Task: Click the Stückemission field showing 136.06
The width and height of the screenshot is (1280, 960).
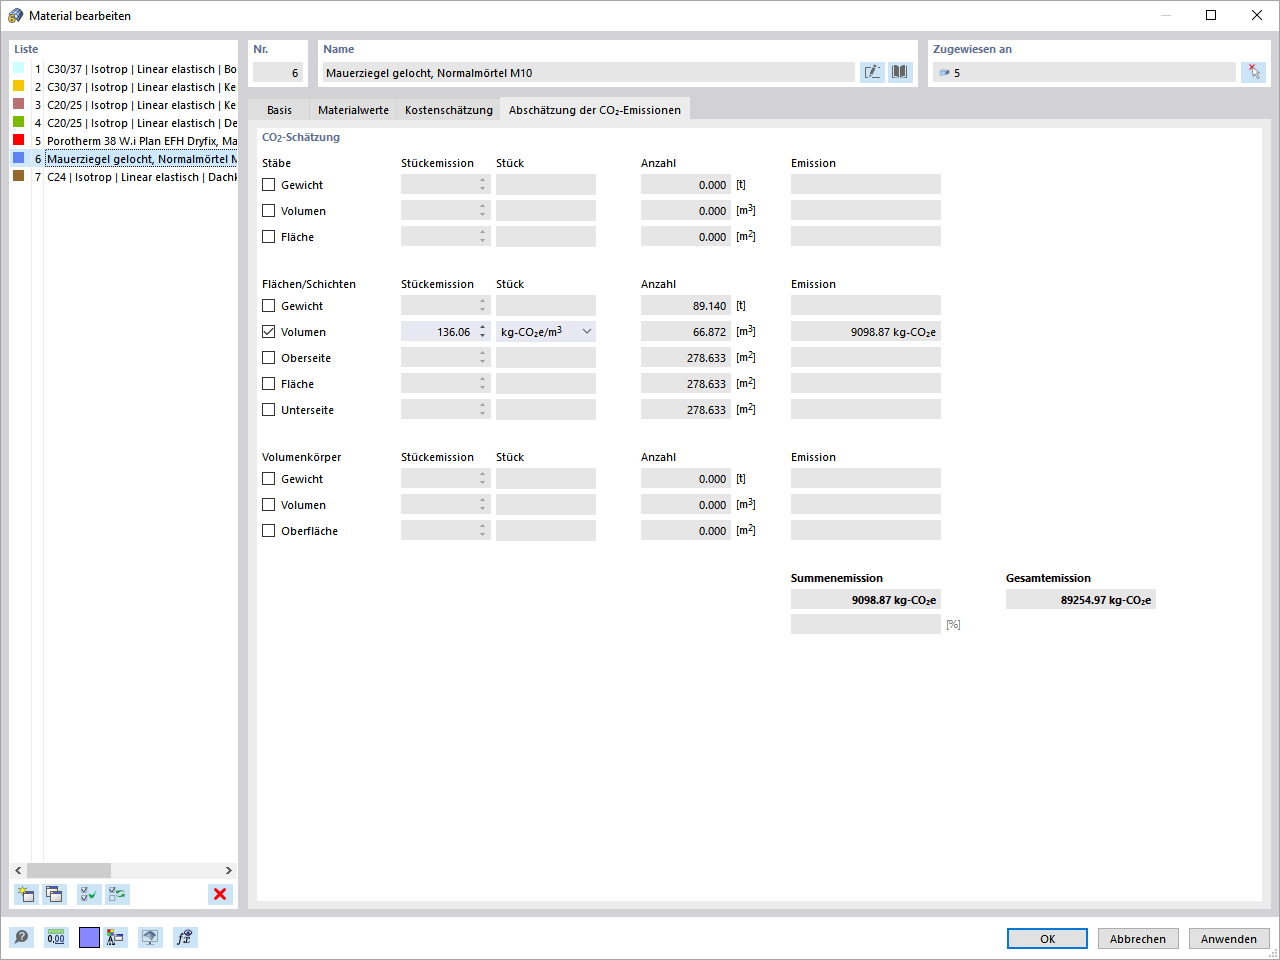Action: click(438, 332)
